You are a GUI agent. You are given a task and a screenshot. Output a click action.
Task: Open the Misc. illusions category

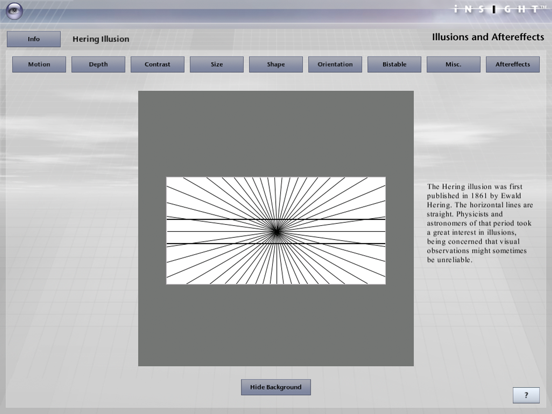click(x=453, y=64)
